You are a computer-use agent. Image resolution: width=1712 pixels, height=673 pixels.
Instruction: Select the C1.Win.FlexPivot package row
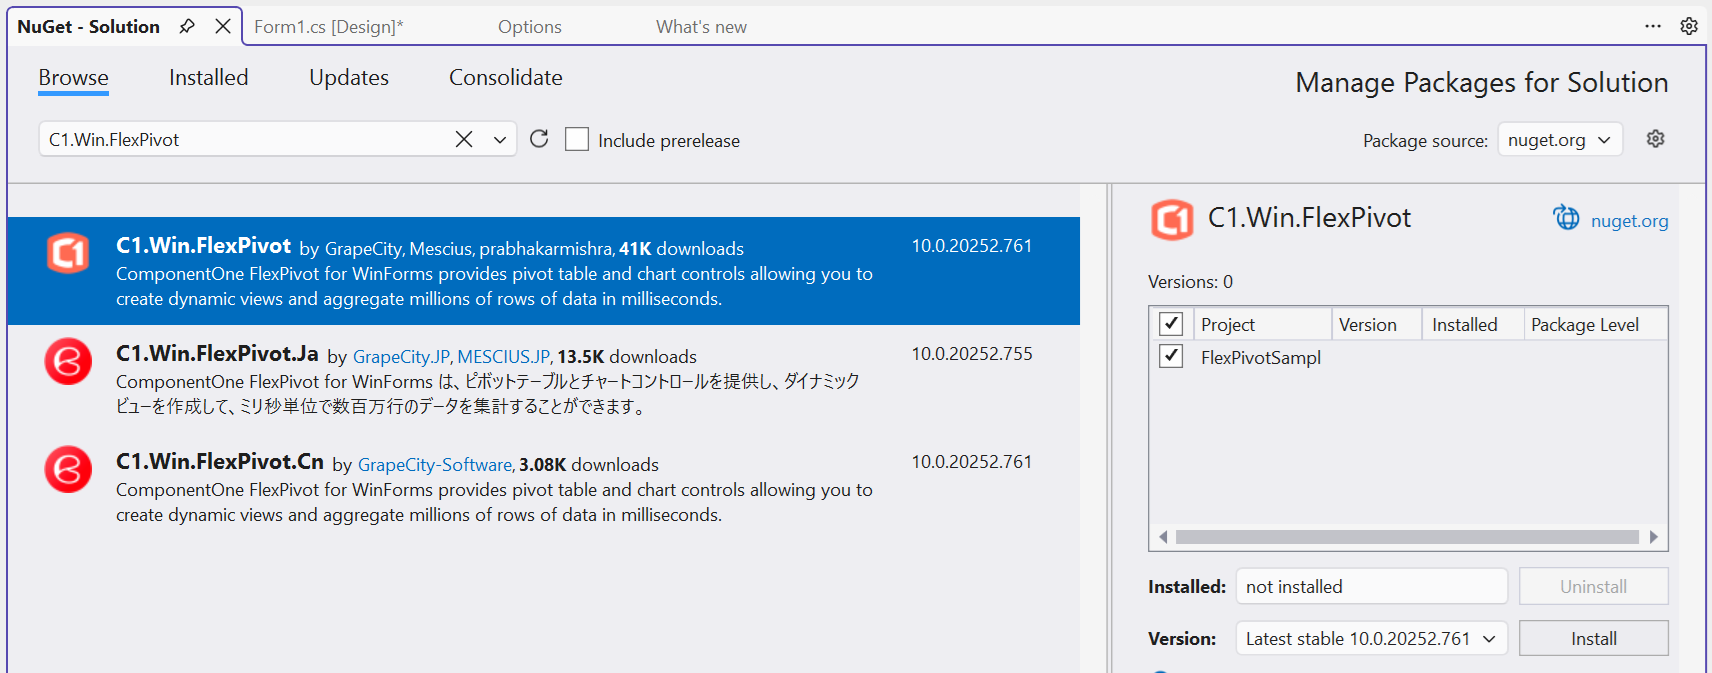point(543,271)
